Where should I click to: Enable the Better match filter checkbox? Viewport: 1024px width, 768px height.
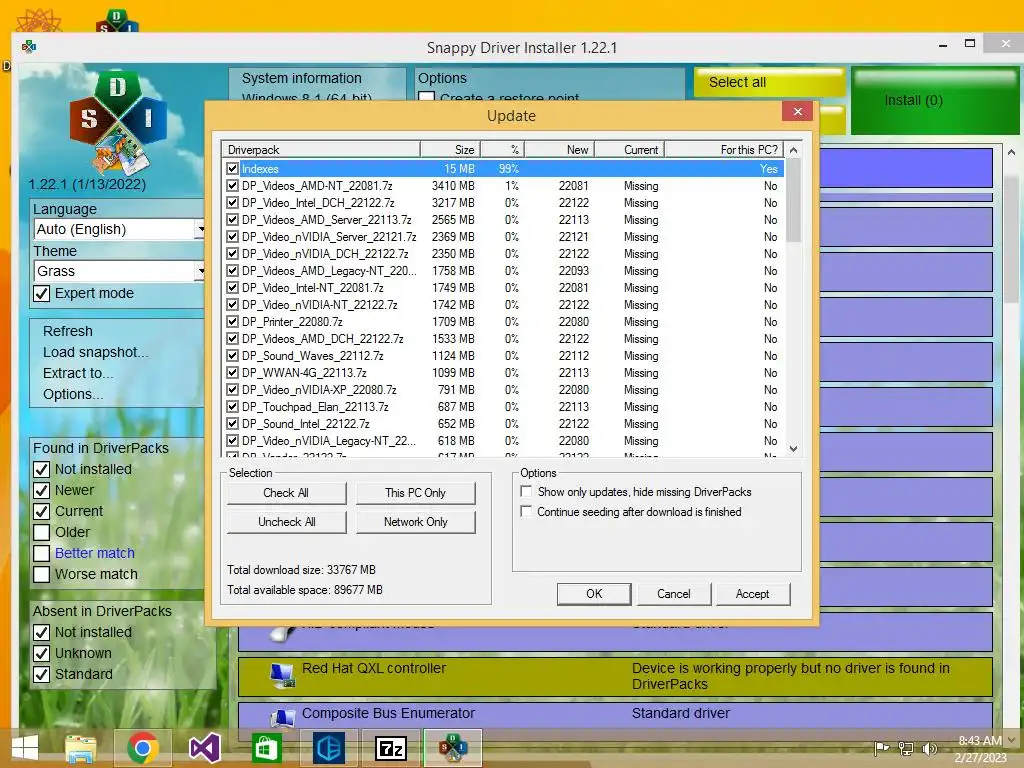42,553
